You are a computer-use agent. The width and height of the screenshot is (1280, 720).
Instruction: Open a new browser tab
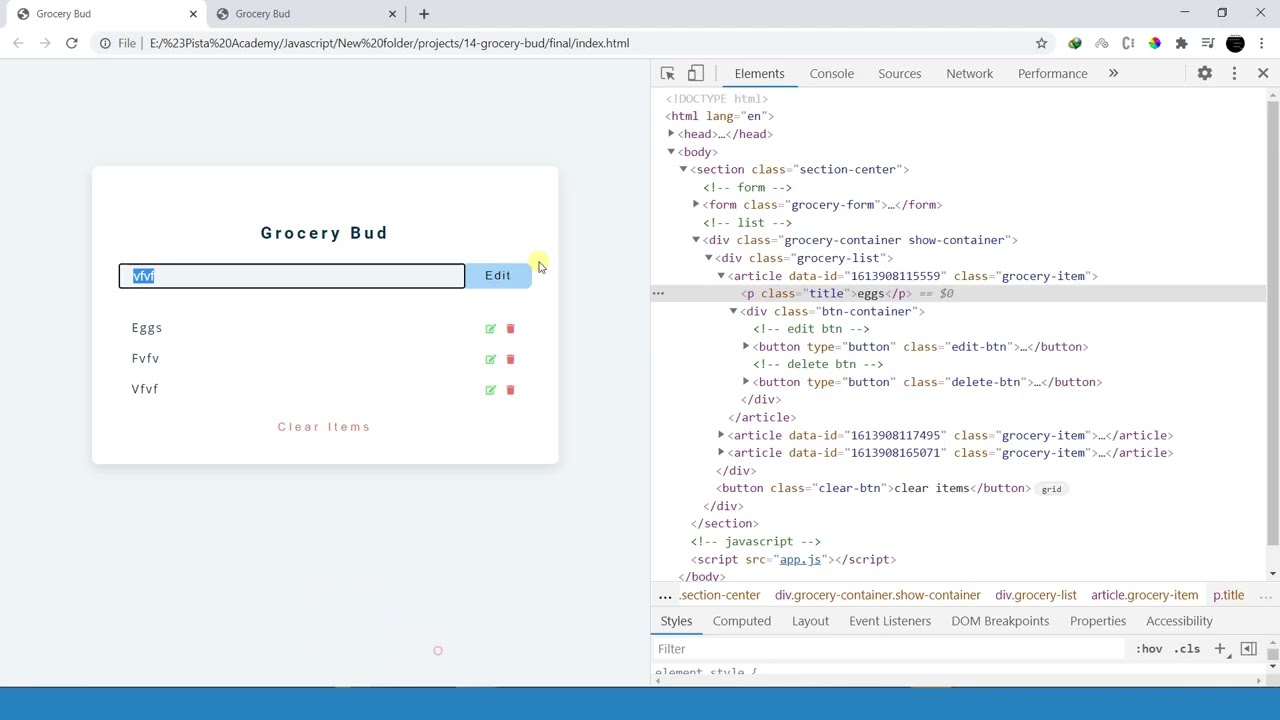click(424, 14)
